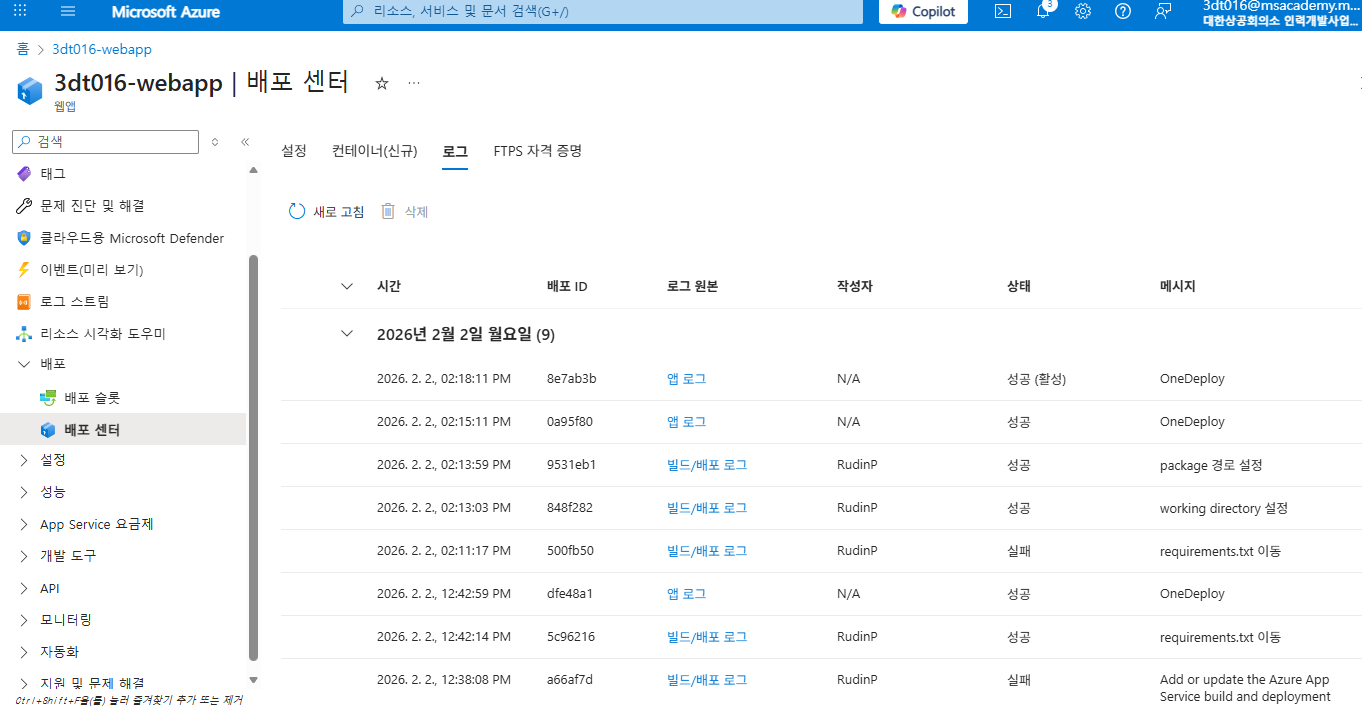Click the Copilot button

(x=923, y=11)
